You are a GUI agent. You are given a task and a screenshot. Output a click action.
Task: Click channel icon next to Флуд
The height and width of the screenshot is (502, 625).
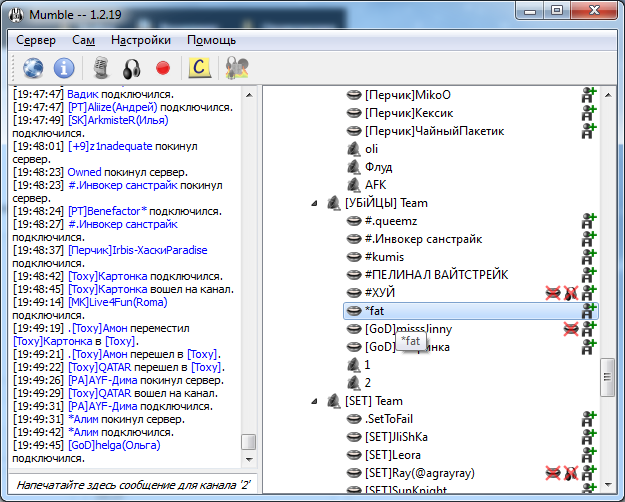(x=353, y=167)
